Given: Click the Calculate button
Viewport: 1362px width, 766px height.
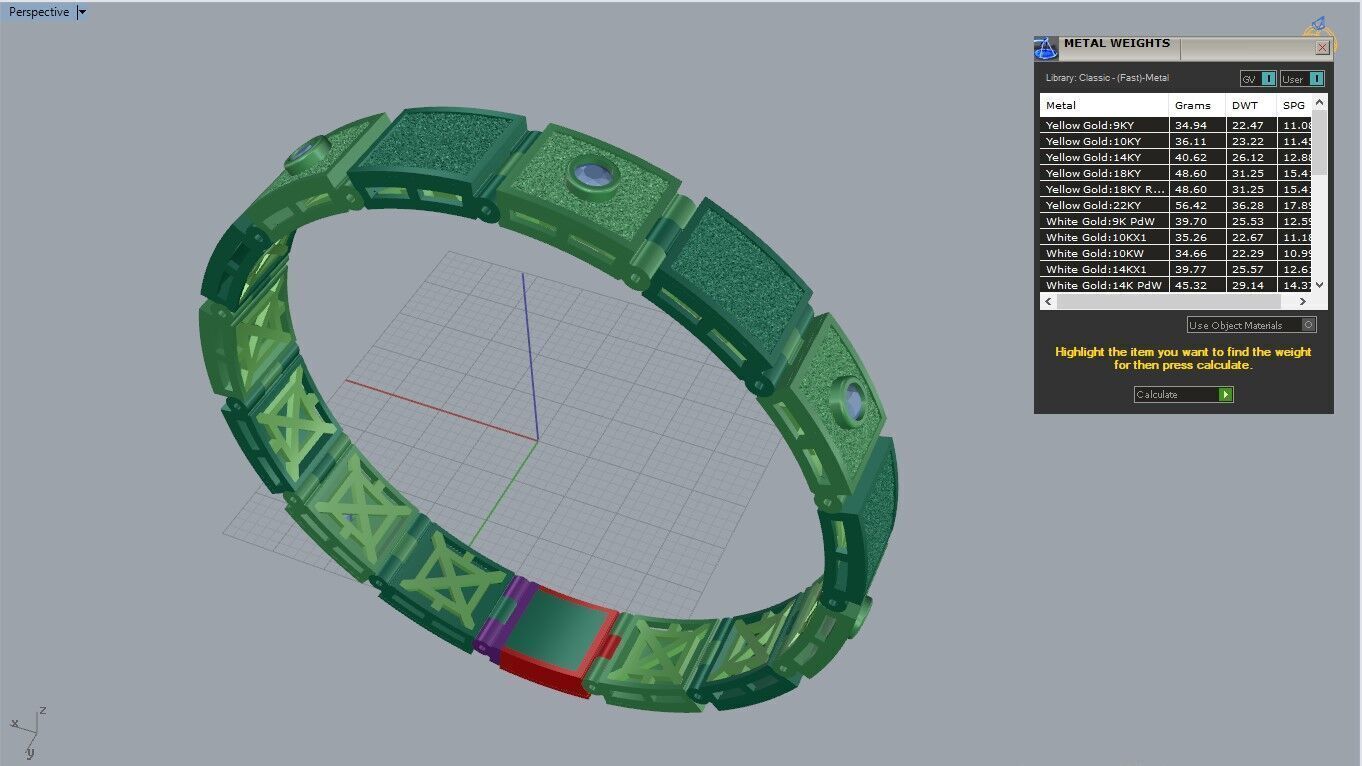Looking at the screenshot, I should pyautogui.click(x=1184, y=395).
